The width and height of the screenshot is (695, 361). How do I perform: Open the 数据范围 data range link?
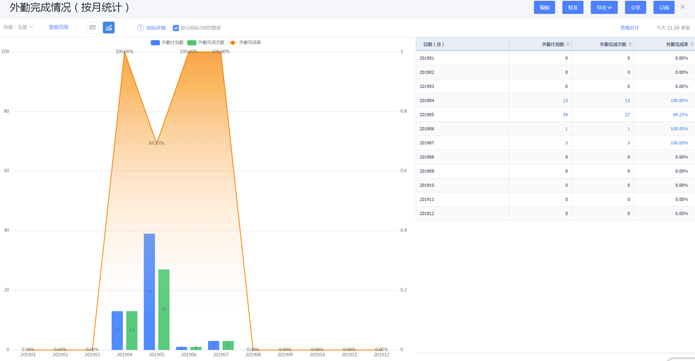(x=59, y=27)
